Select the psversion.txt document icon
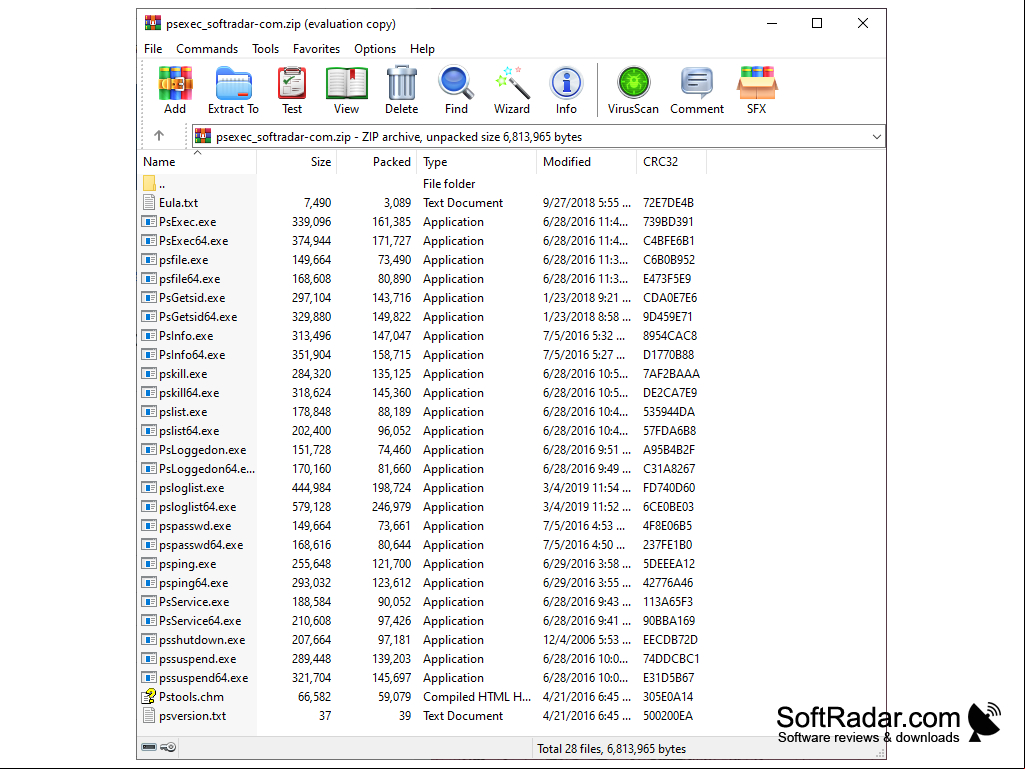 pyautogui.click(x=149, y=715)
